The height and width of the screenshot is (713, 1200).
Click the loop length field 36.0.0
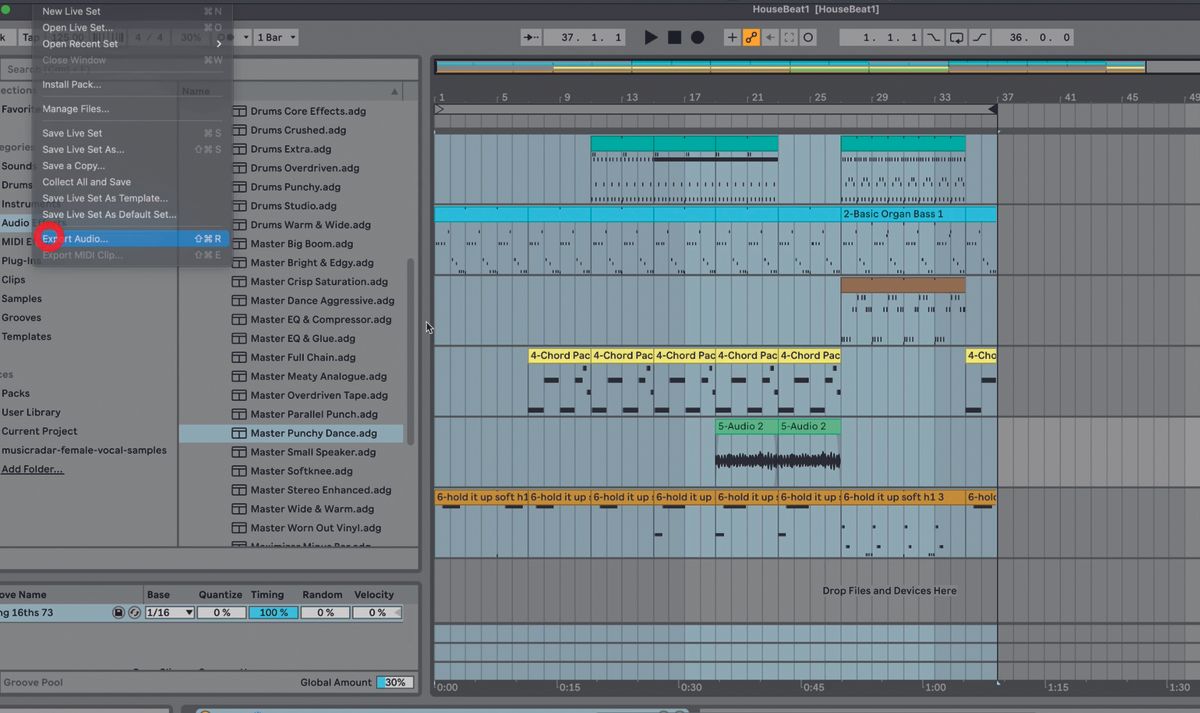[x=1034, y=37]
